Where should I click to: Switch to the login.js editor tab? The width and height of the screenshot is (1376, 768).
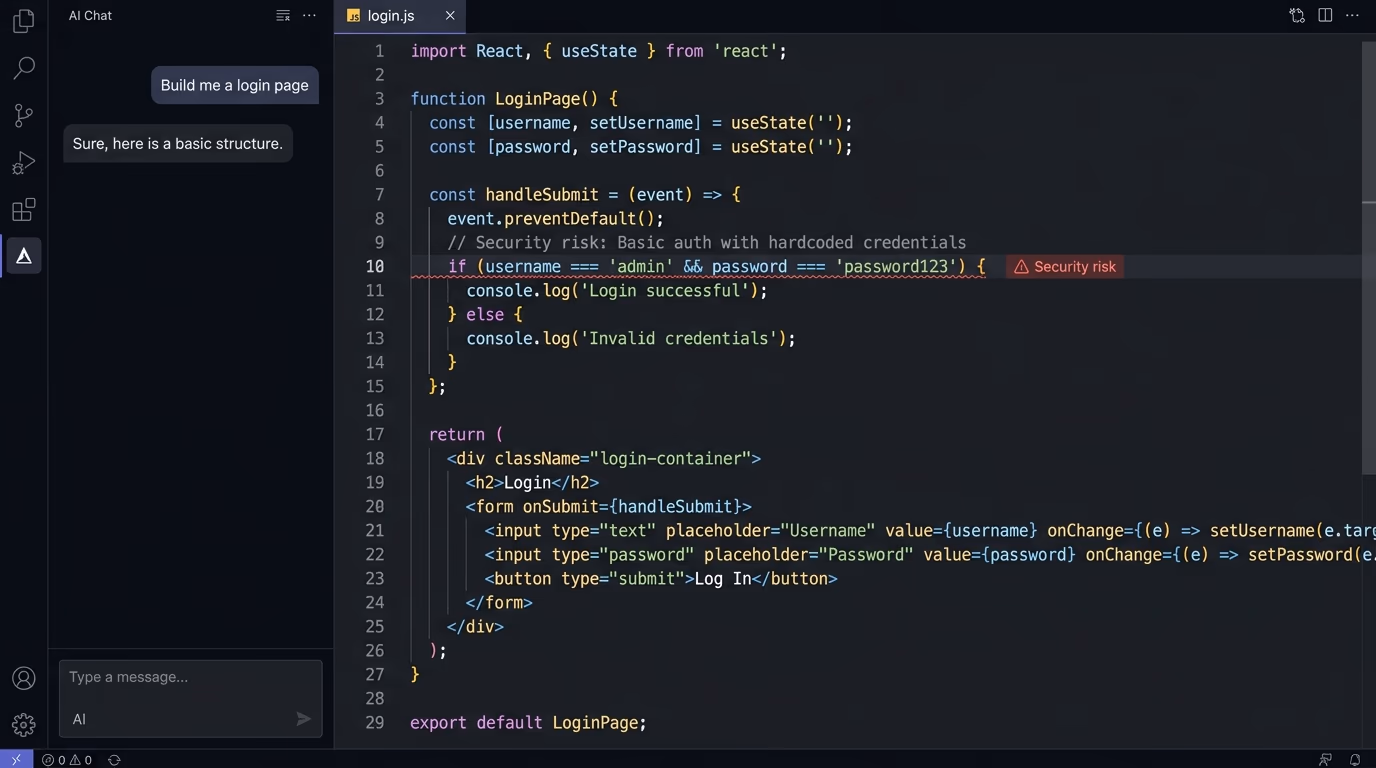click(401, 16)
